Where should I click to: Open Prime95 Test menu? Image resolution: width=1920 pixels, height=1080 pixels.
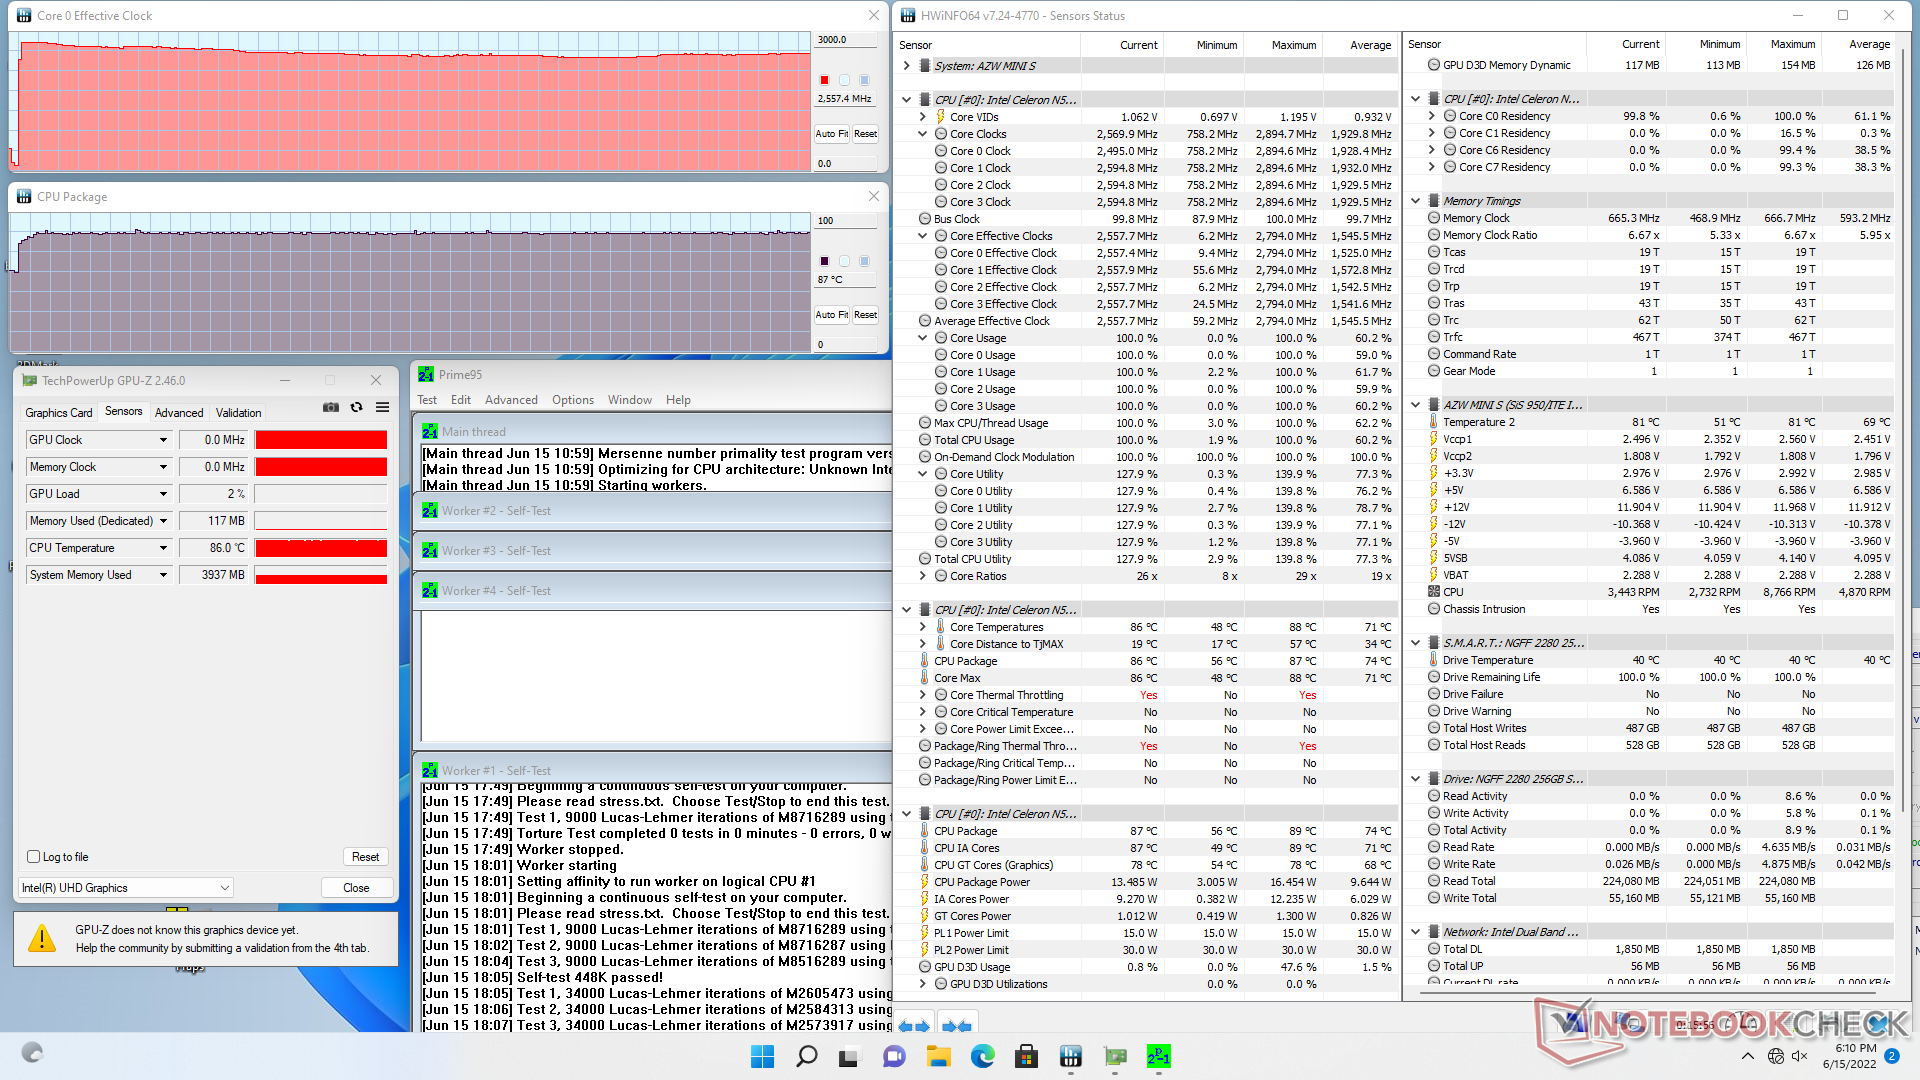pos(427,400)
